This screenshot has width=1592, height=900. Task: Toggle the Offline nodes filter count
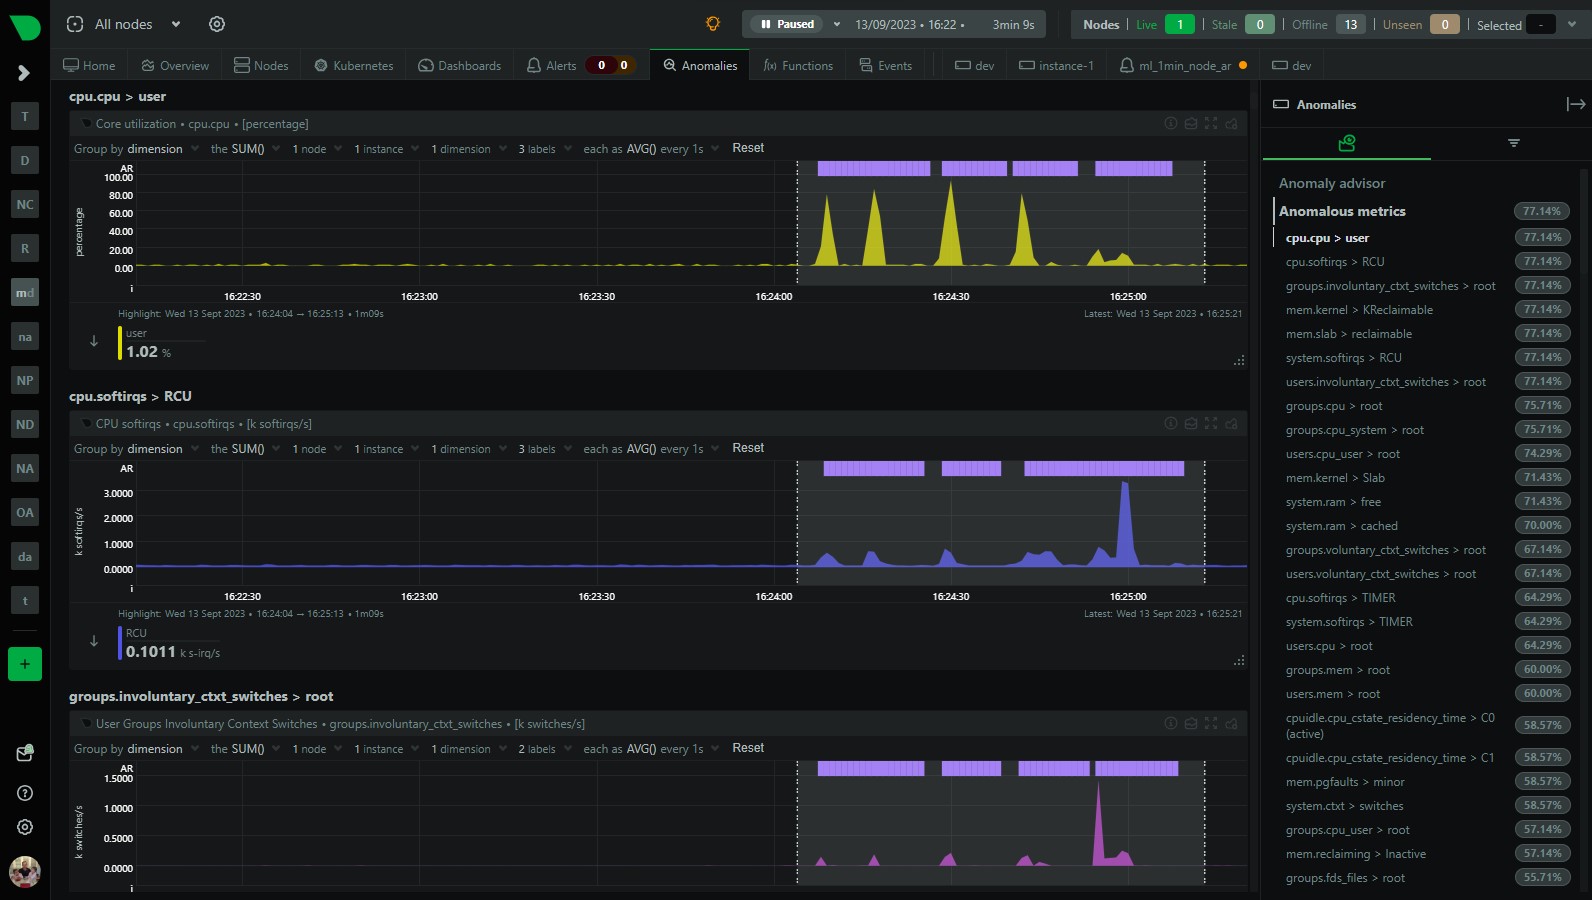tap(1350, 24)
